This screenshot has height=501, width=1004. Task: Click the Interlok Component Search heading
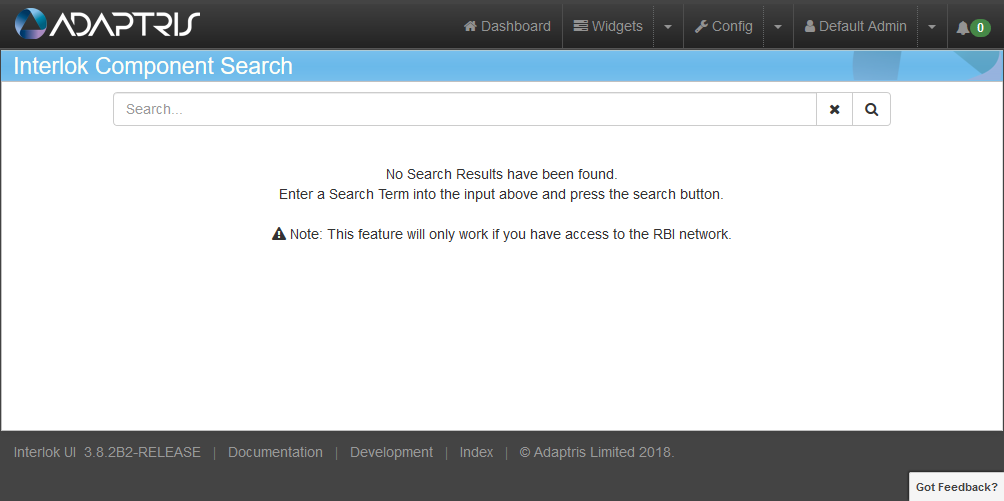(153, 66)
